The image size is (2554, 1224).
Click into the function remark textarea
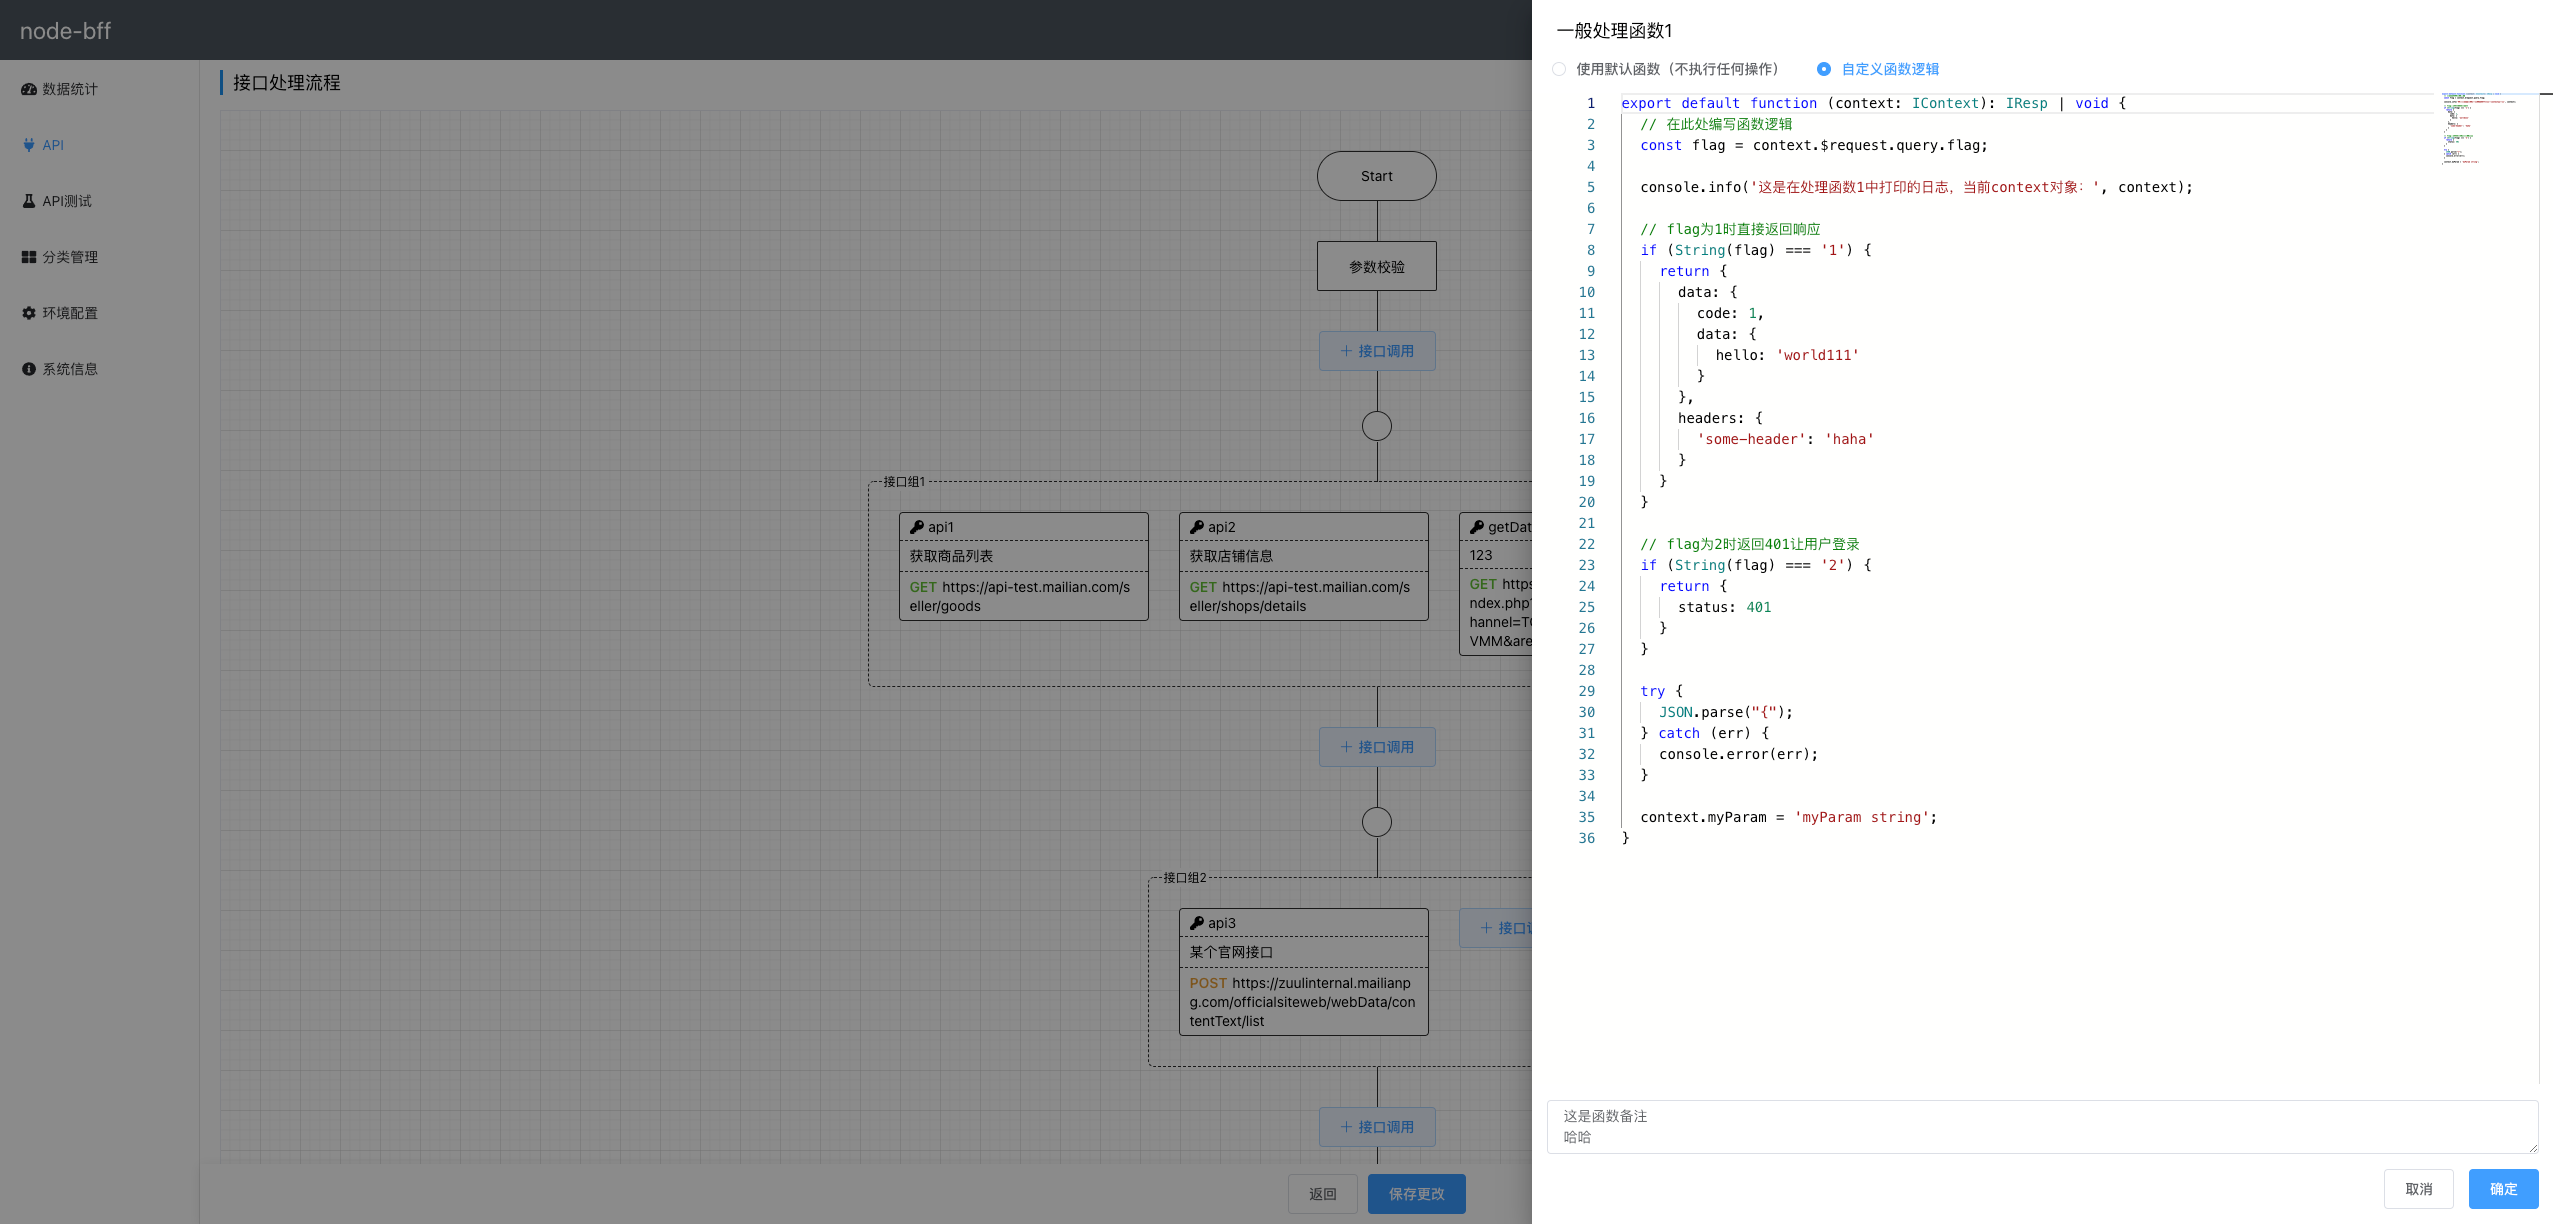pyautogui.click(x=2040, y=1127)
